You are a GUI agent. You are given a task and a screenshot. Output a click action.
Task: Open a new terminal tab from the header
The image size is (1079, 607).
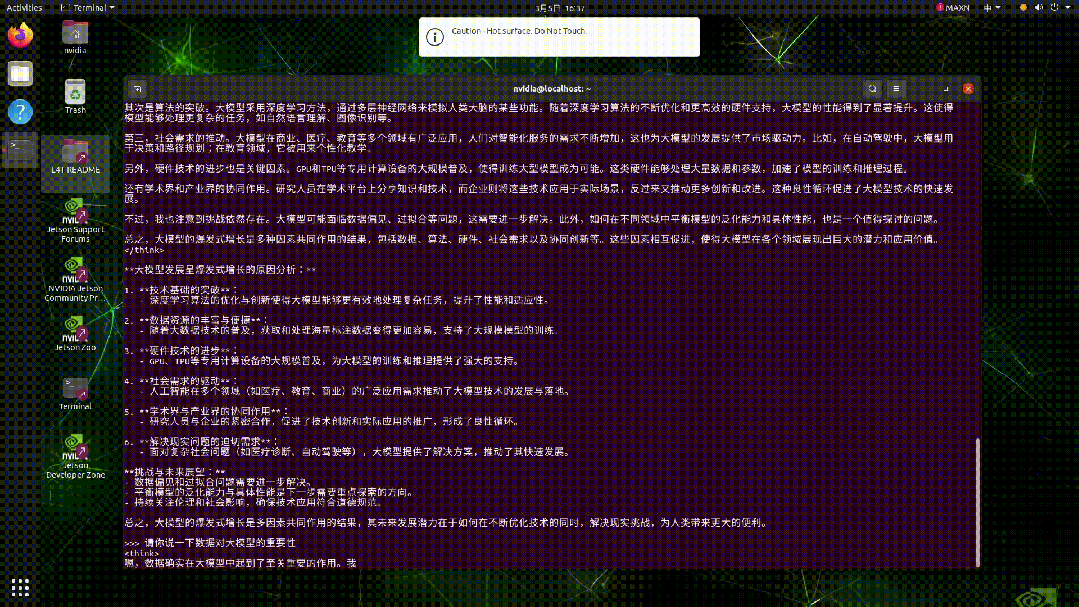[136, 88]
